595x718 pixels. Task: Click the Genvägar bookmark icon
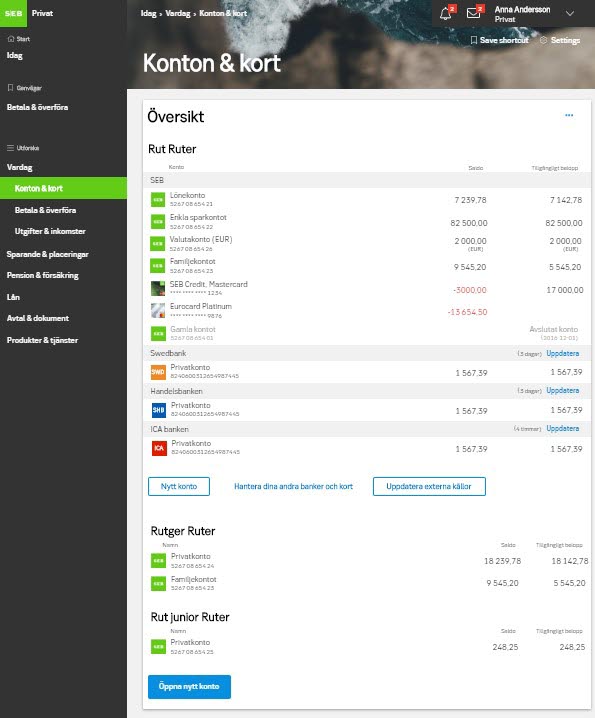[x=11, y=87]
